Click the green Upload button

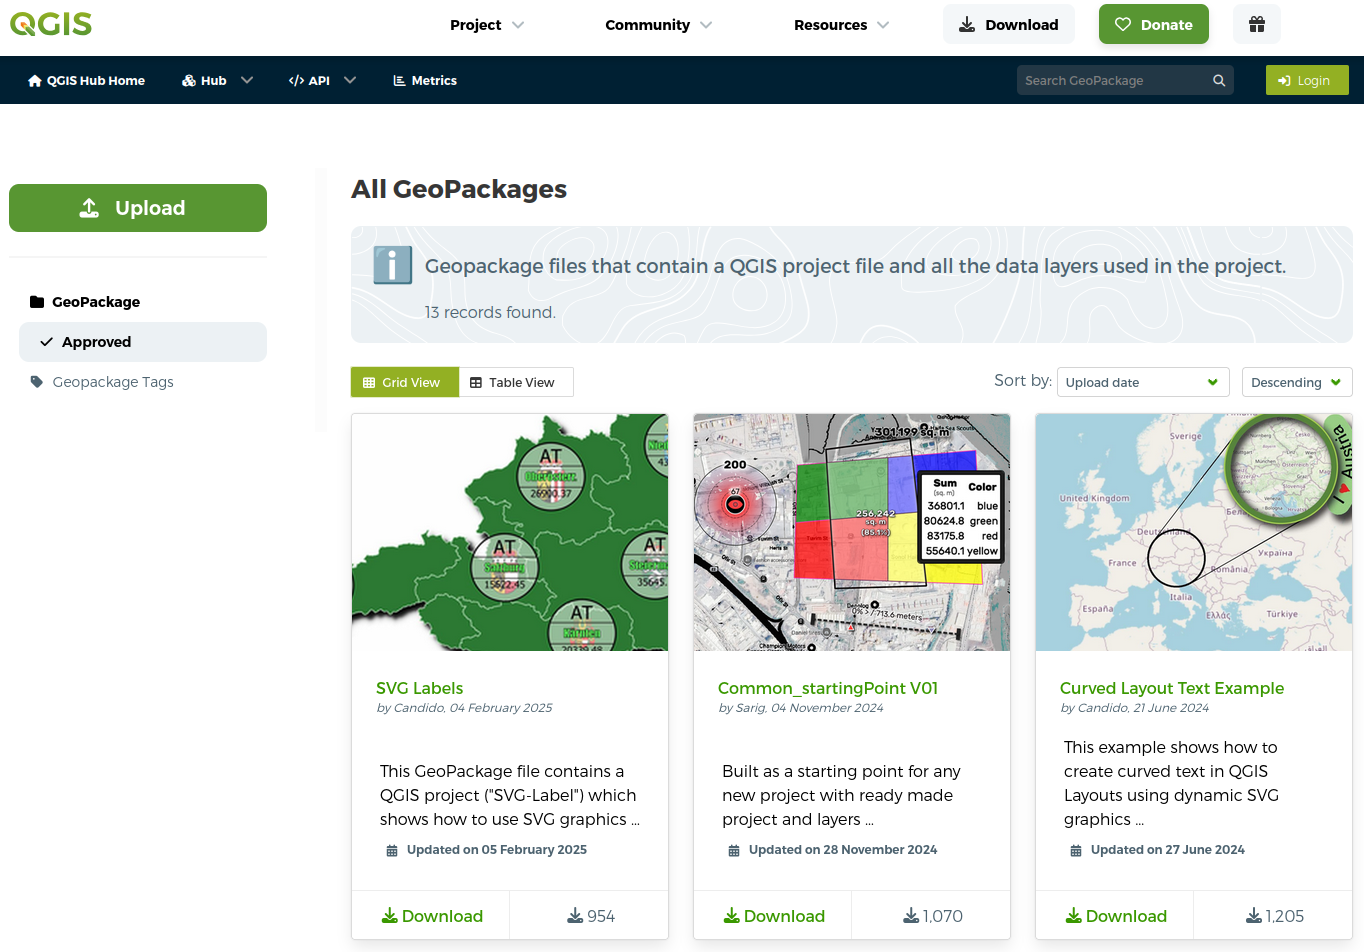point(138,208)
